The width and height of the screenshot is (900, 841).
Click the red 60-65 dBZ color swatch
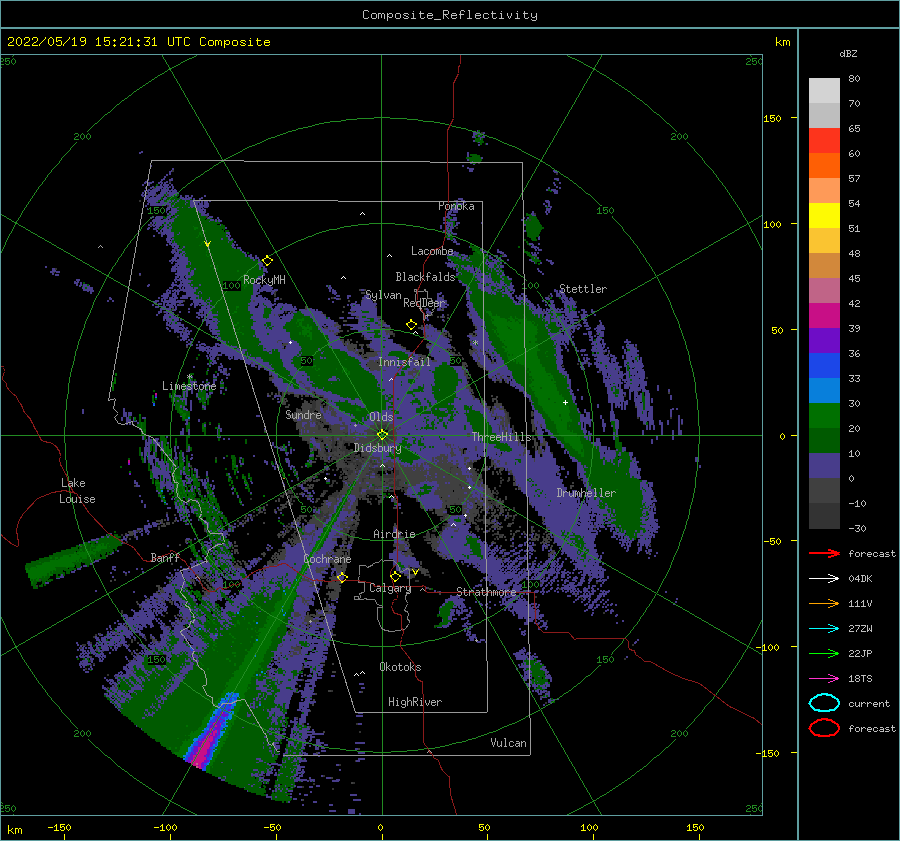(x=824, y=141)
